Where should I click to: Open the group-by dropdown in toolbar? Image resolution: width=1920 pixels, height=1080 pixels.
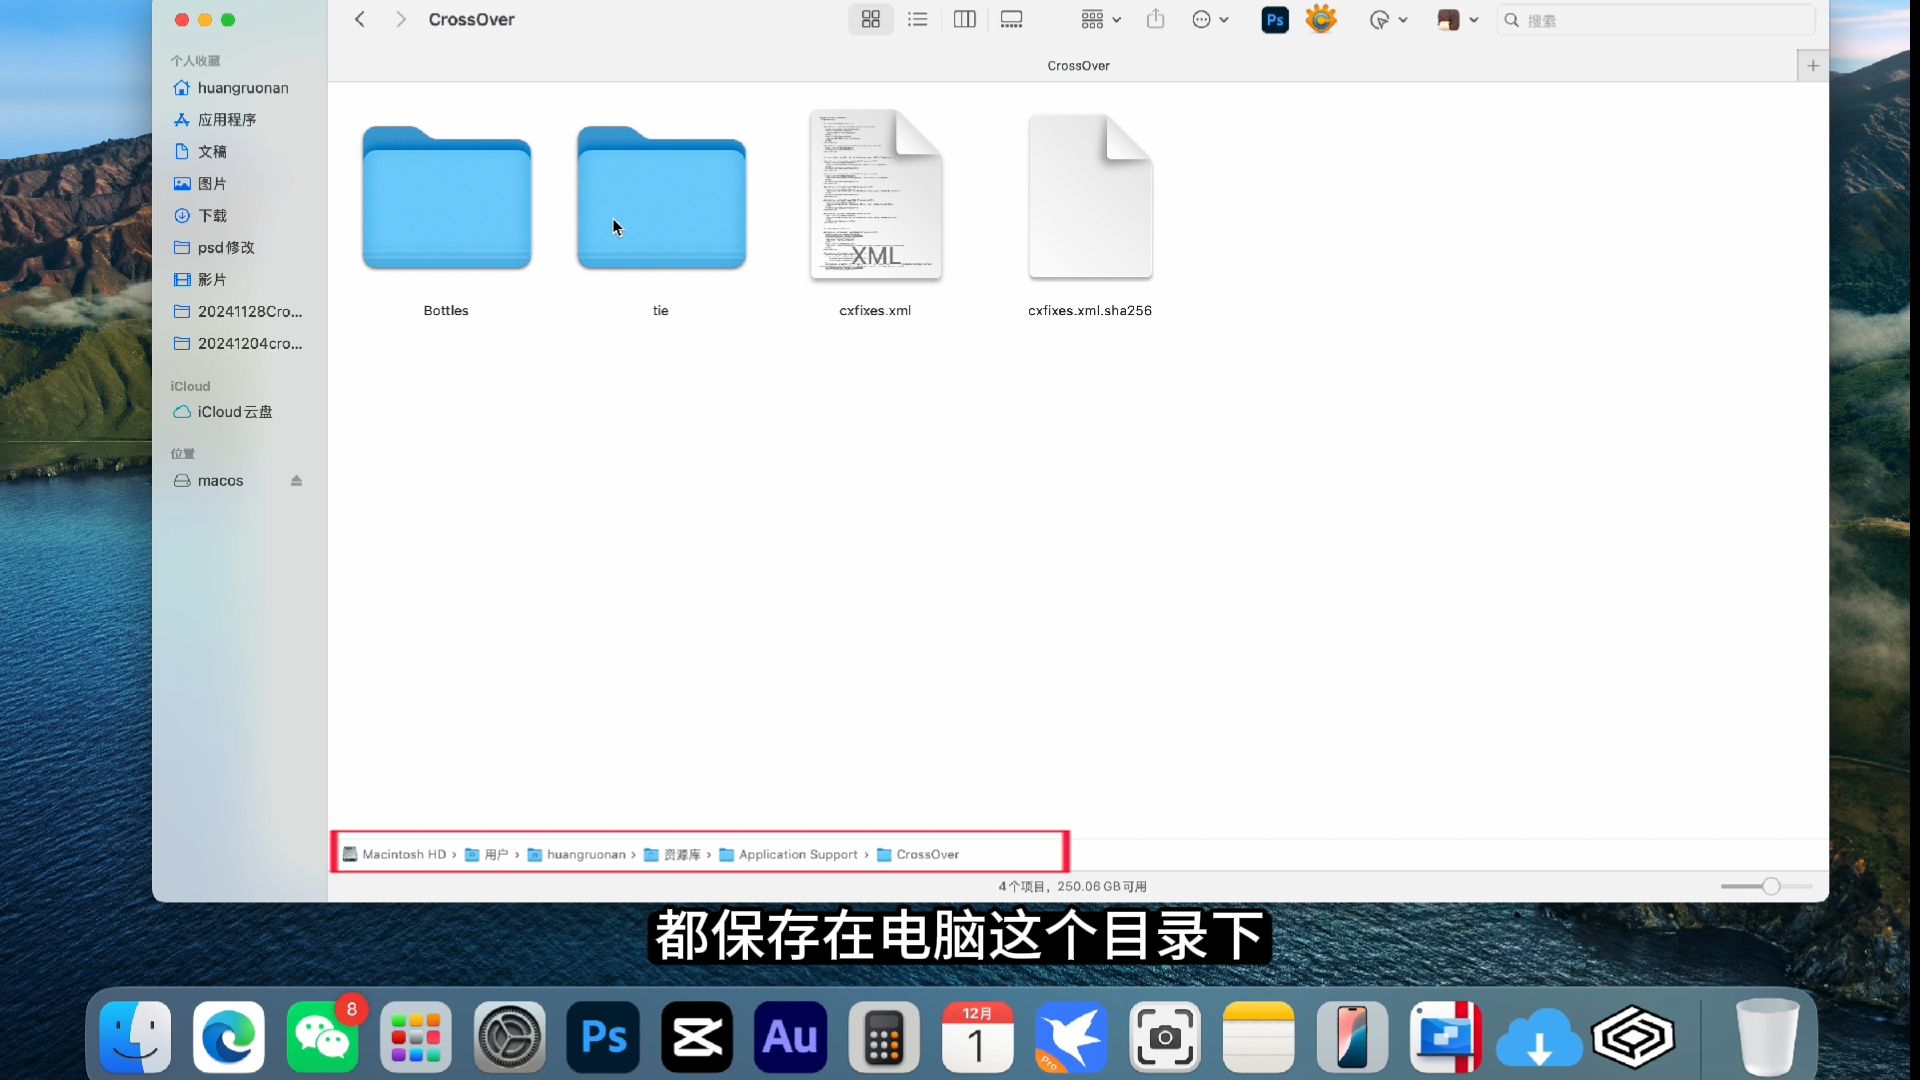tap(1101, 19)
